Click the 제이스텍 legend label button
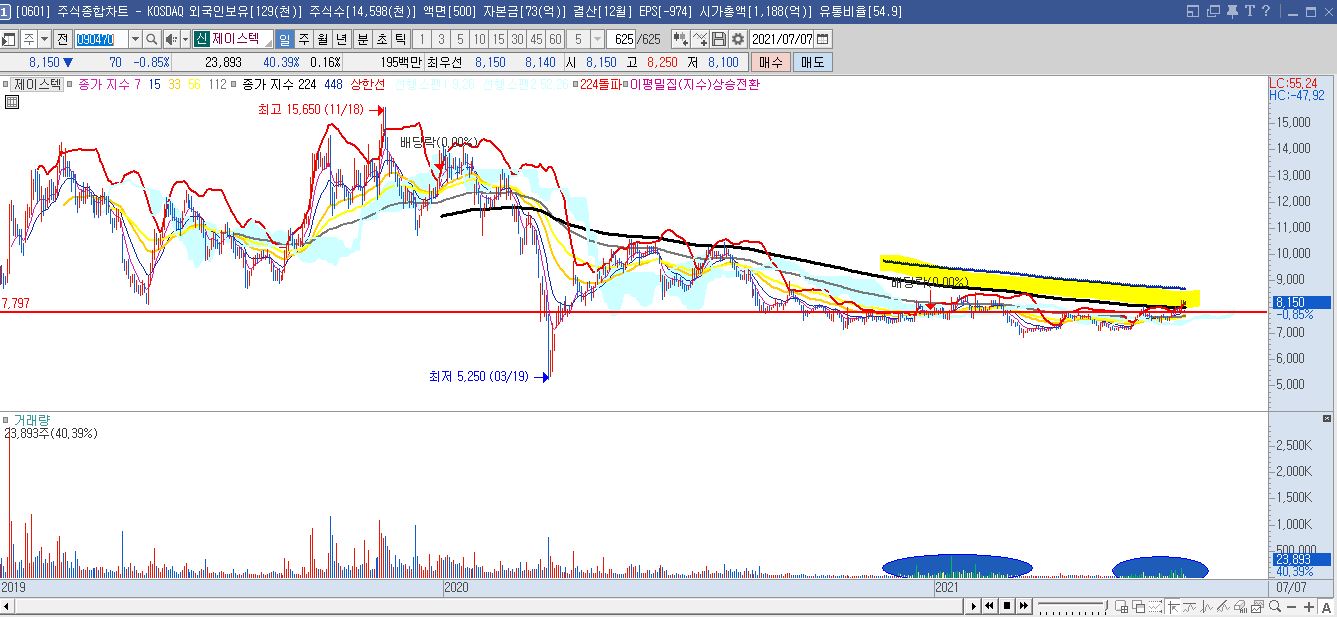 click(x=38, y=85)
